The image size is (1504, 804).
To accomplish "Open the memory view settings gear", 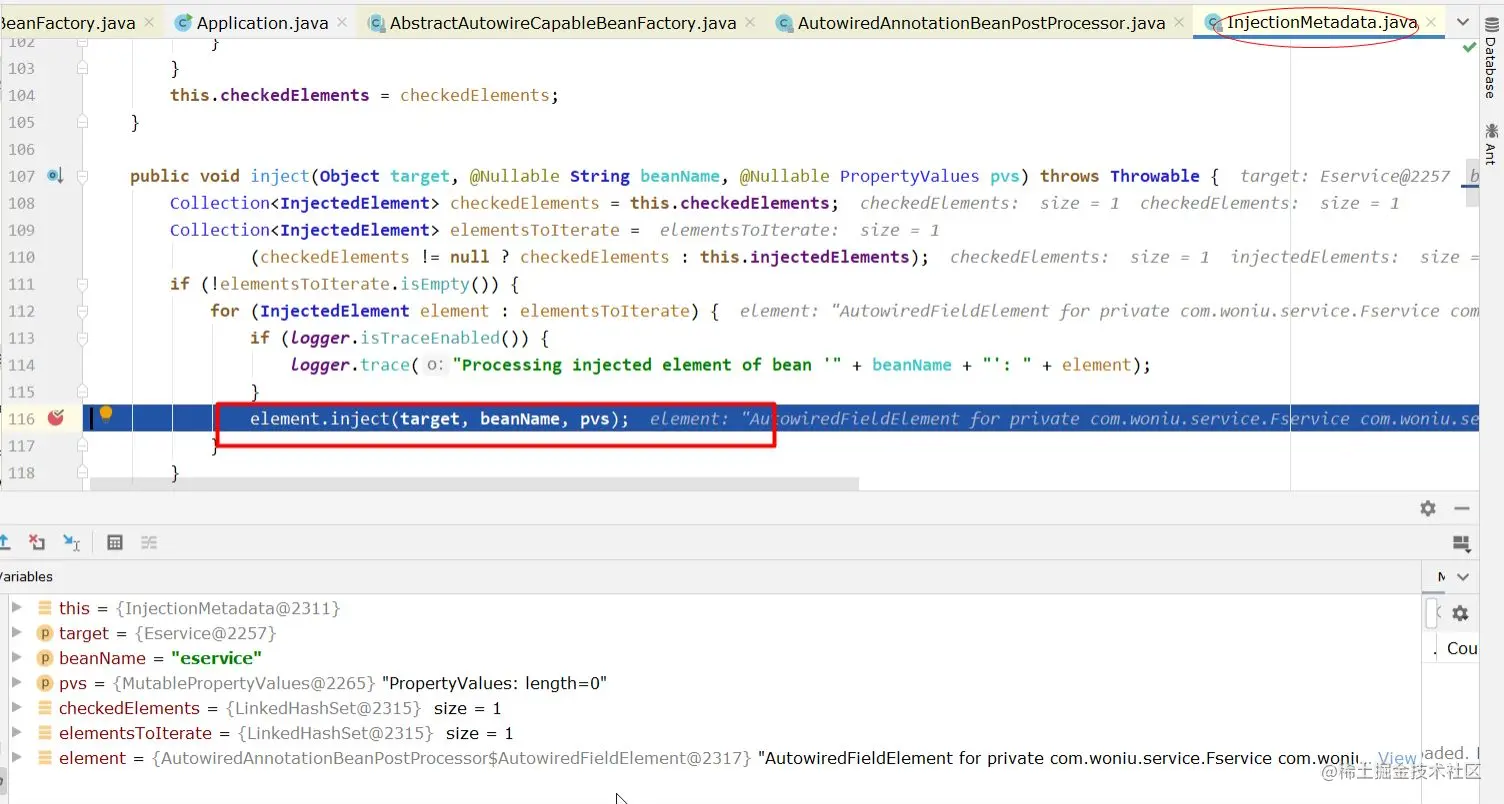I will pyautogui.click(x=1460, y=613).
